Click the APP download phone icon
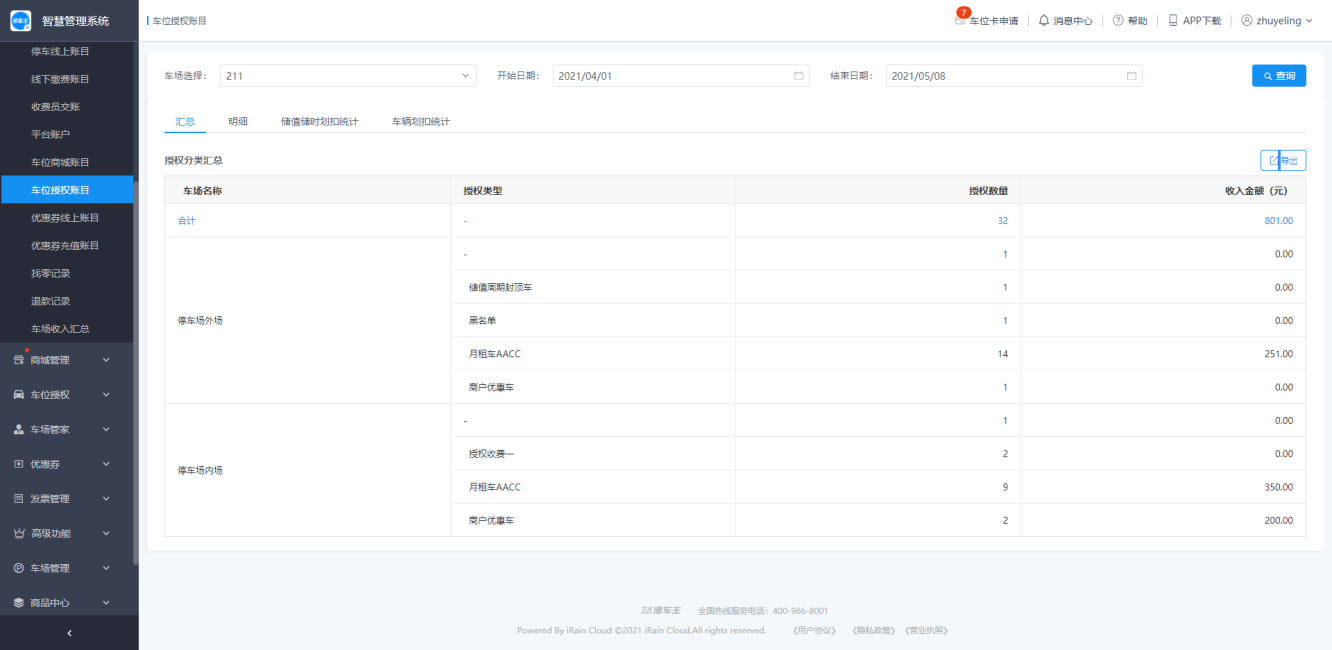The width and height of the screenshot is (1332, 650). (1173, 20)
